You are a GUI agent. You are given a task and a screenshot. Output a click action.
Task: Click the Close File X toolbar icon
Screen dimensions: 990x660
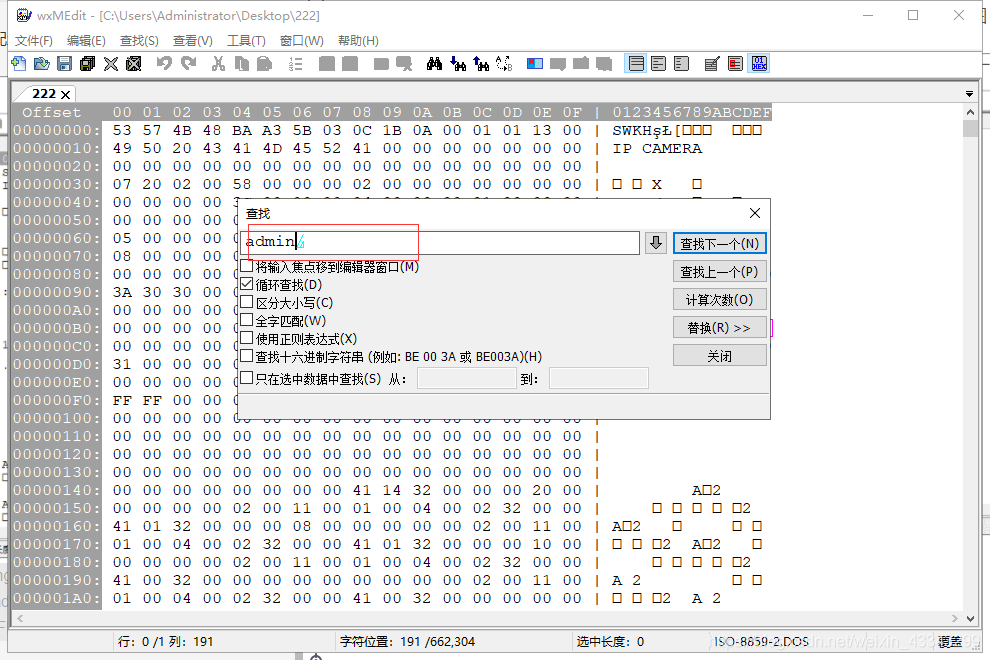[110, 64]
